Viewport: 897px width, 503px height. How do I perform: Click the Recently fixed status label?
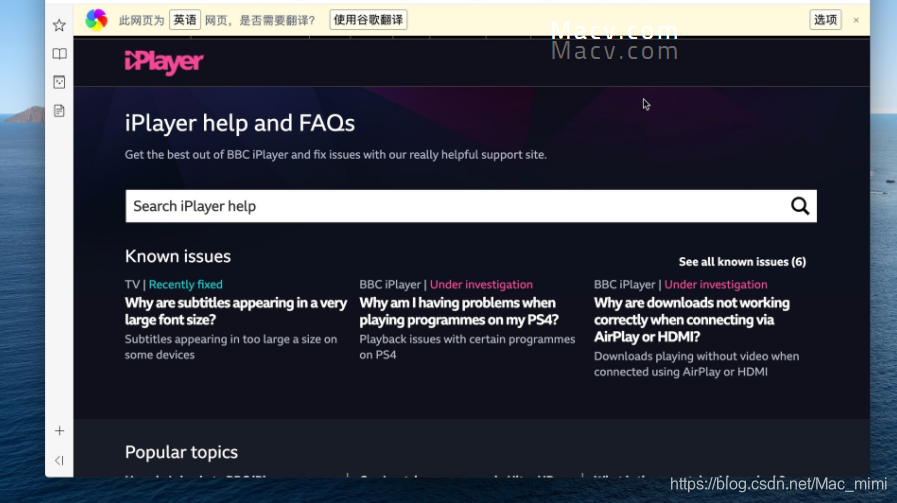pos(185,284)
